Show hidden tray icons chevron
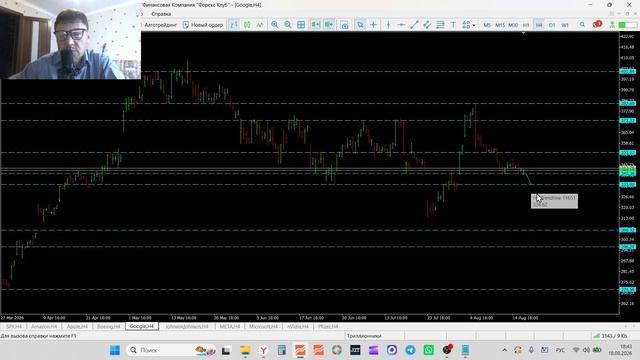 pyautogui.click(x=504, y=350)
